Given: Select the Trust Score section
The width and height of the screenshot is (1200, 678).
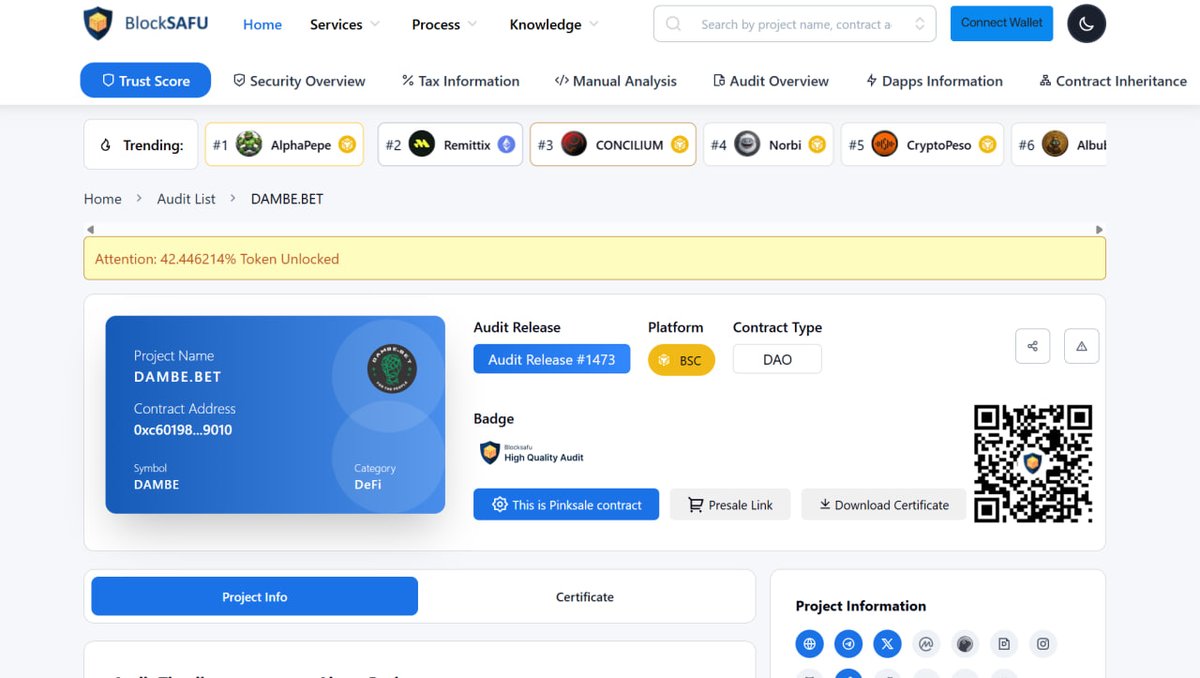Looking at the screenshot, I should [145, 80].
